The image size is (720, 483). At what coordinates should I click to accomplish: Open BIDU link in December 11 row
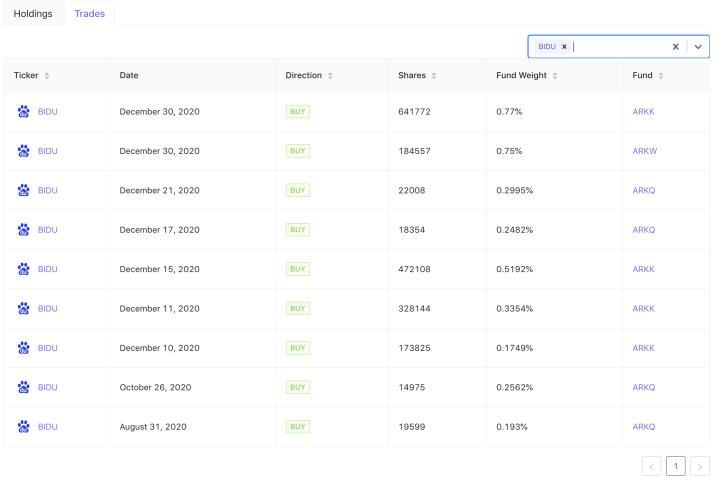click(x=48, y=309)
